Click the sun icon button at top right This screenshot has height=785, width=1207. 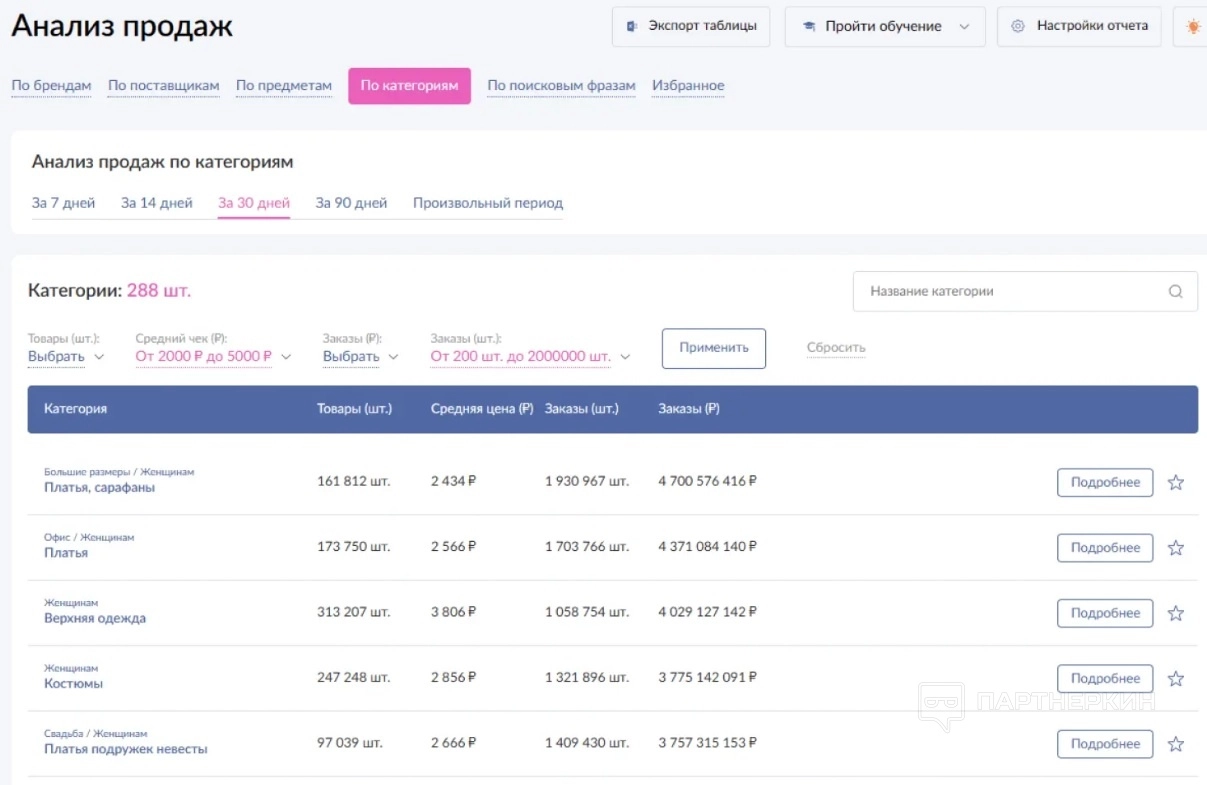pos(1192,27)
